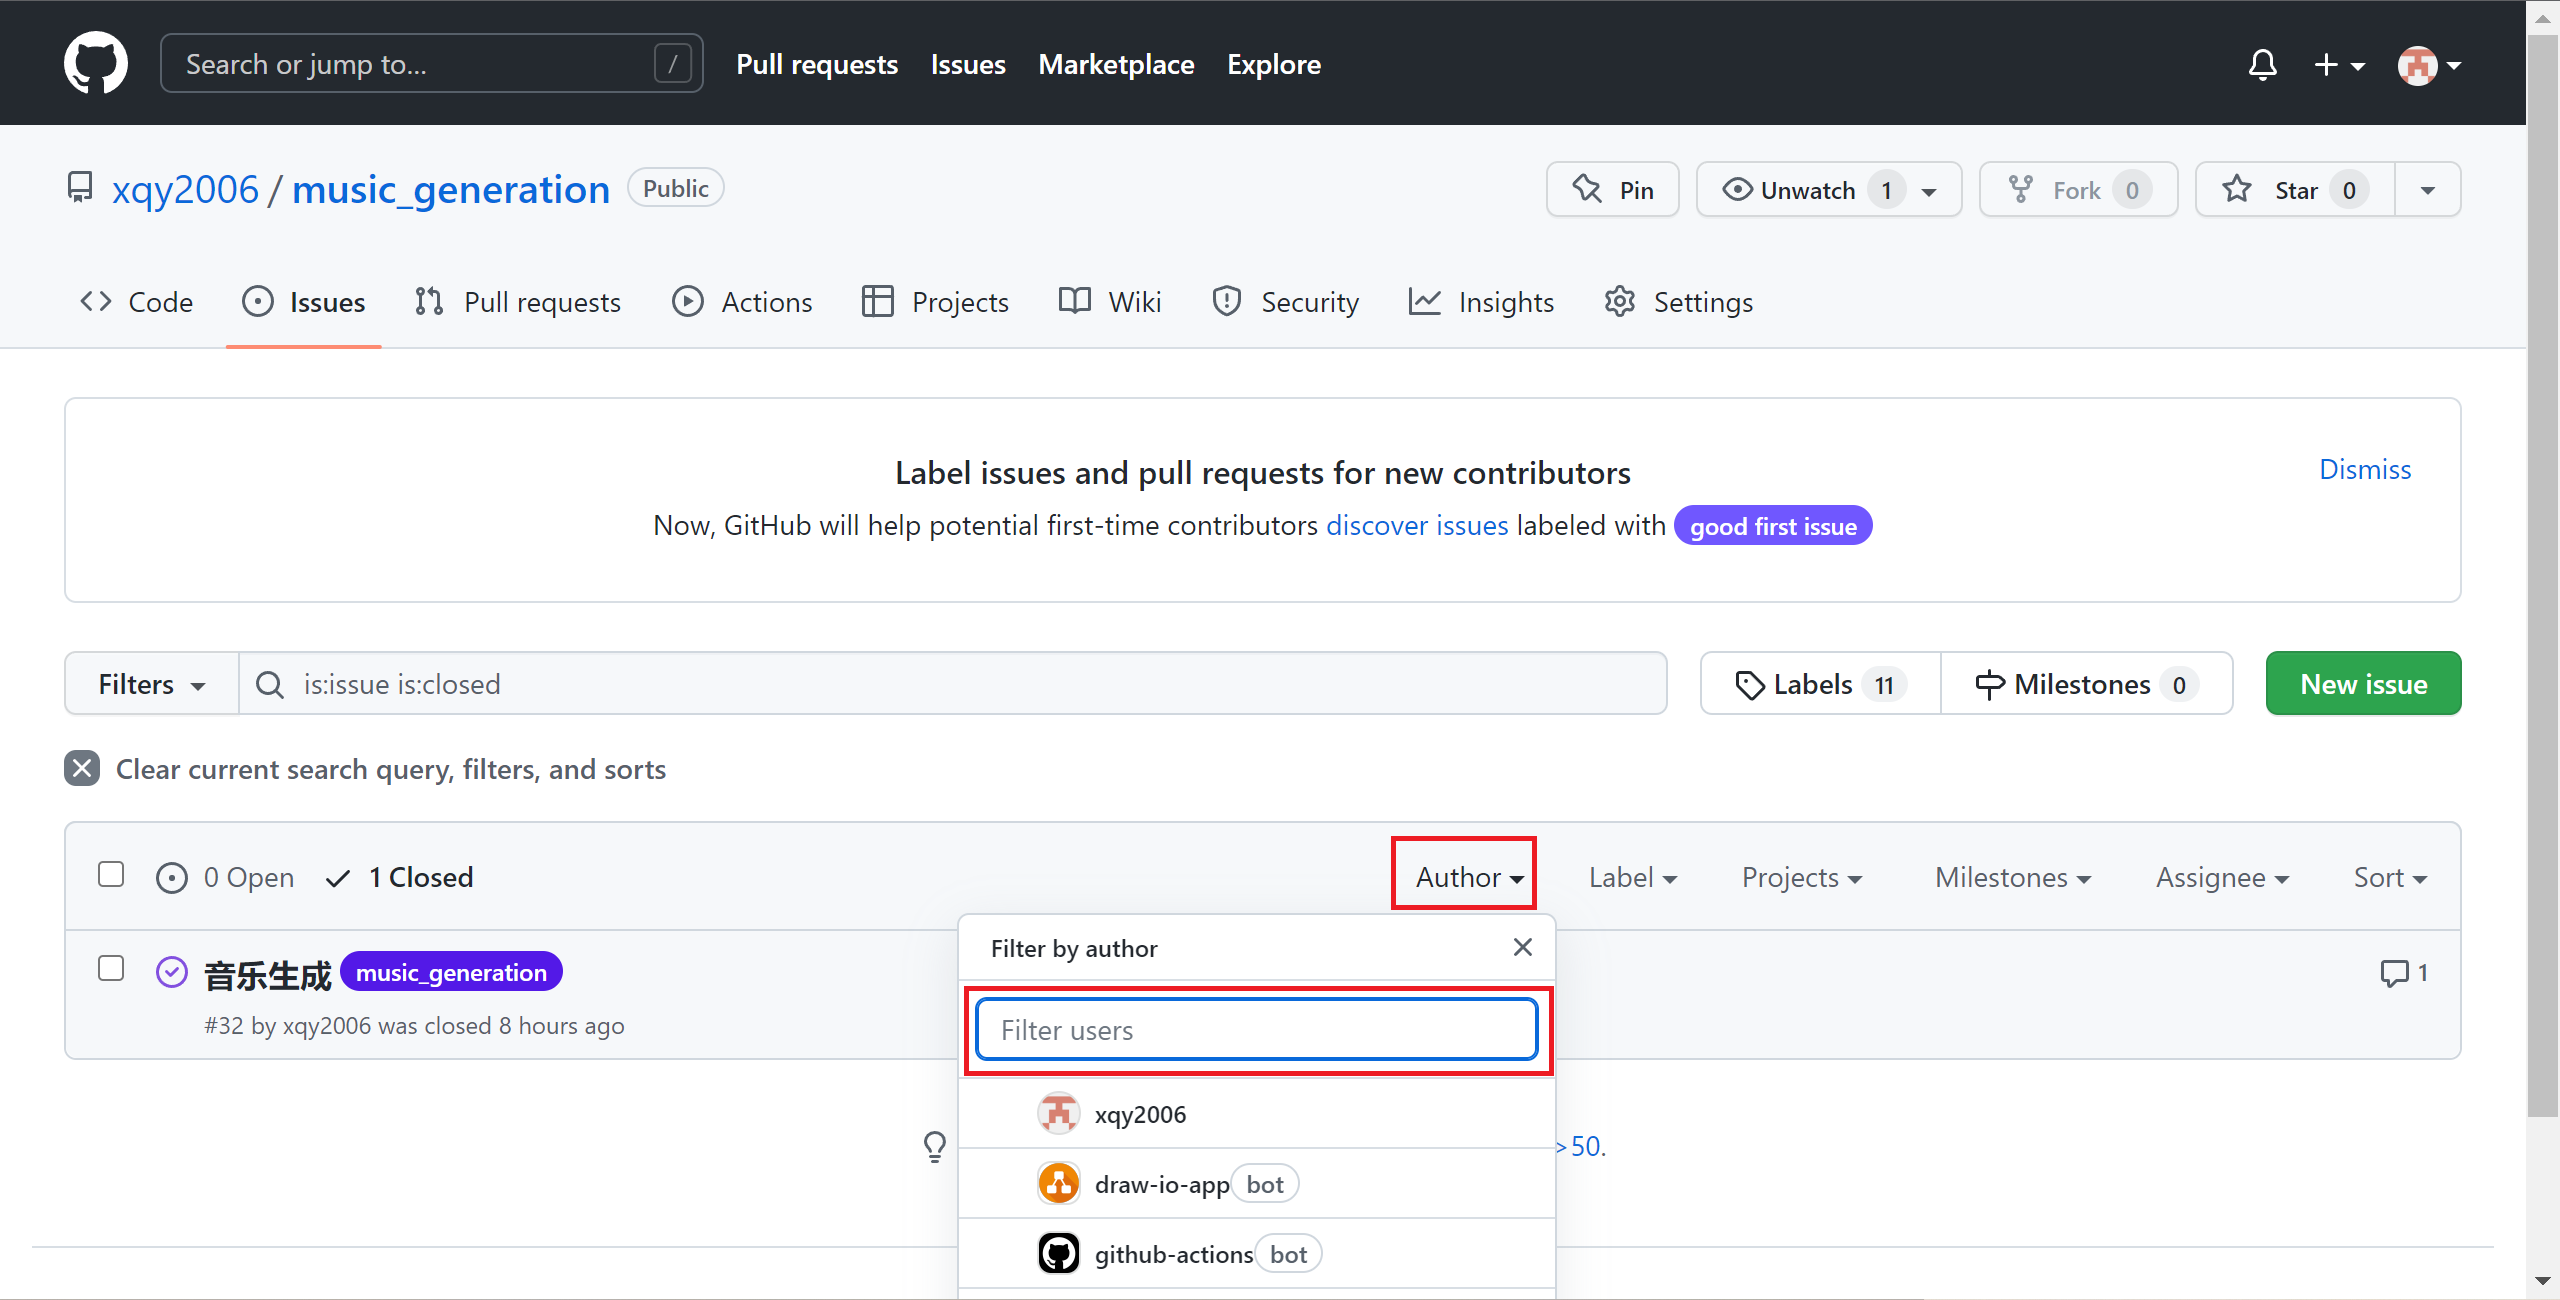Open the Unwatch dropdown arrow
This screenshot has height=1300, width=2560.
point(1930,190)
